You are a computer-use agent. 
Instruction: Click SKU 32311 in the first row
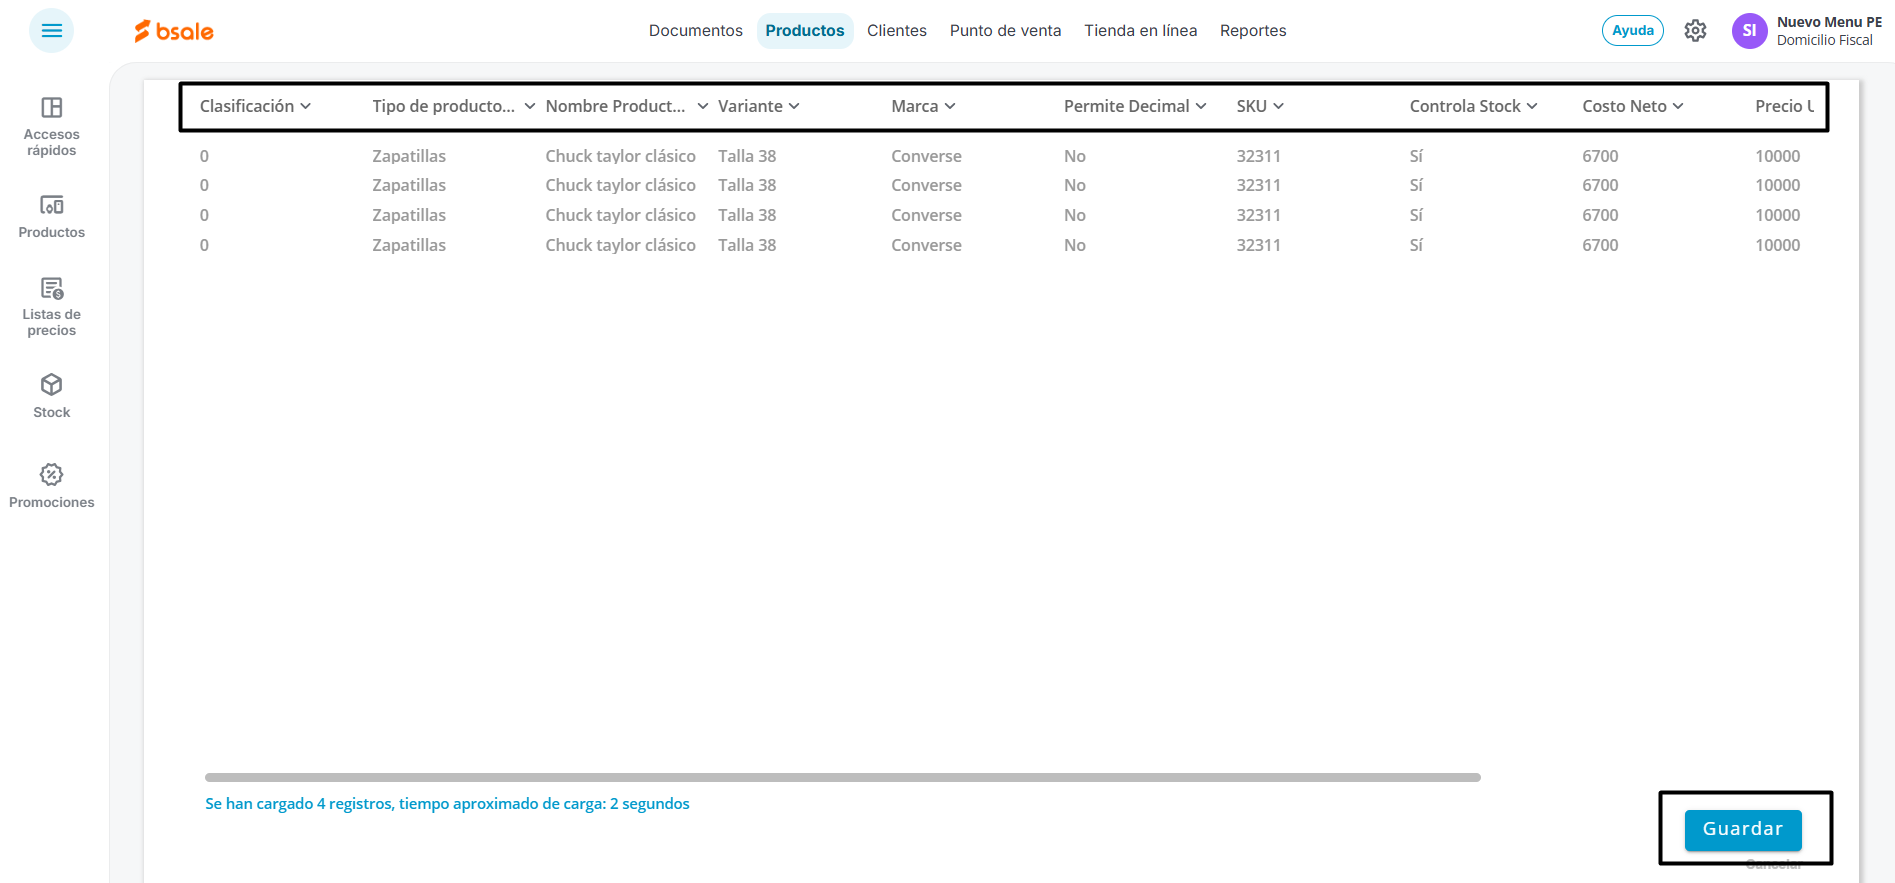(x=1258, y=156)
